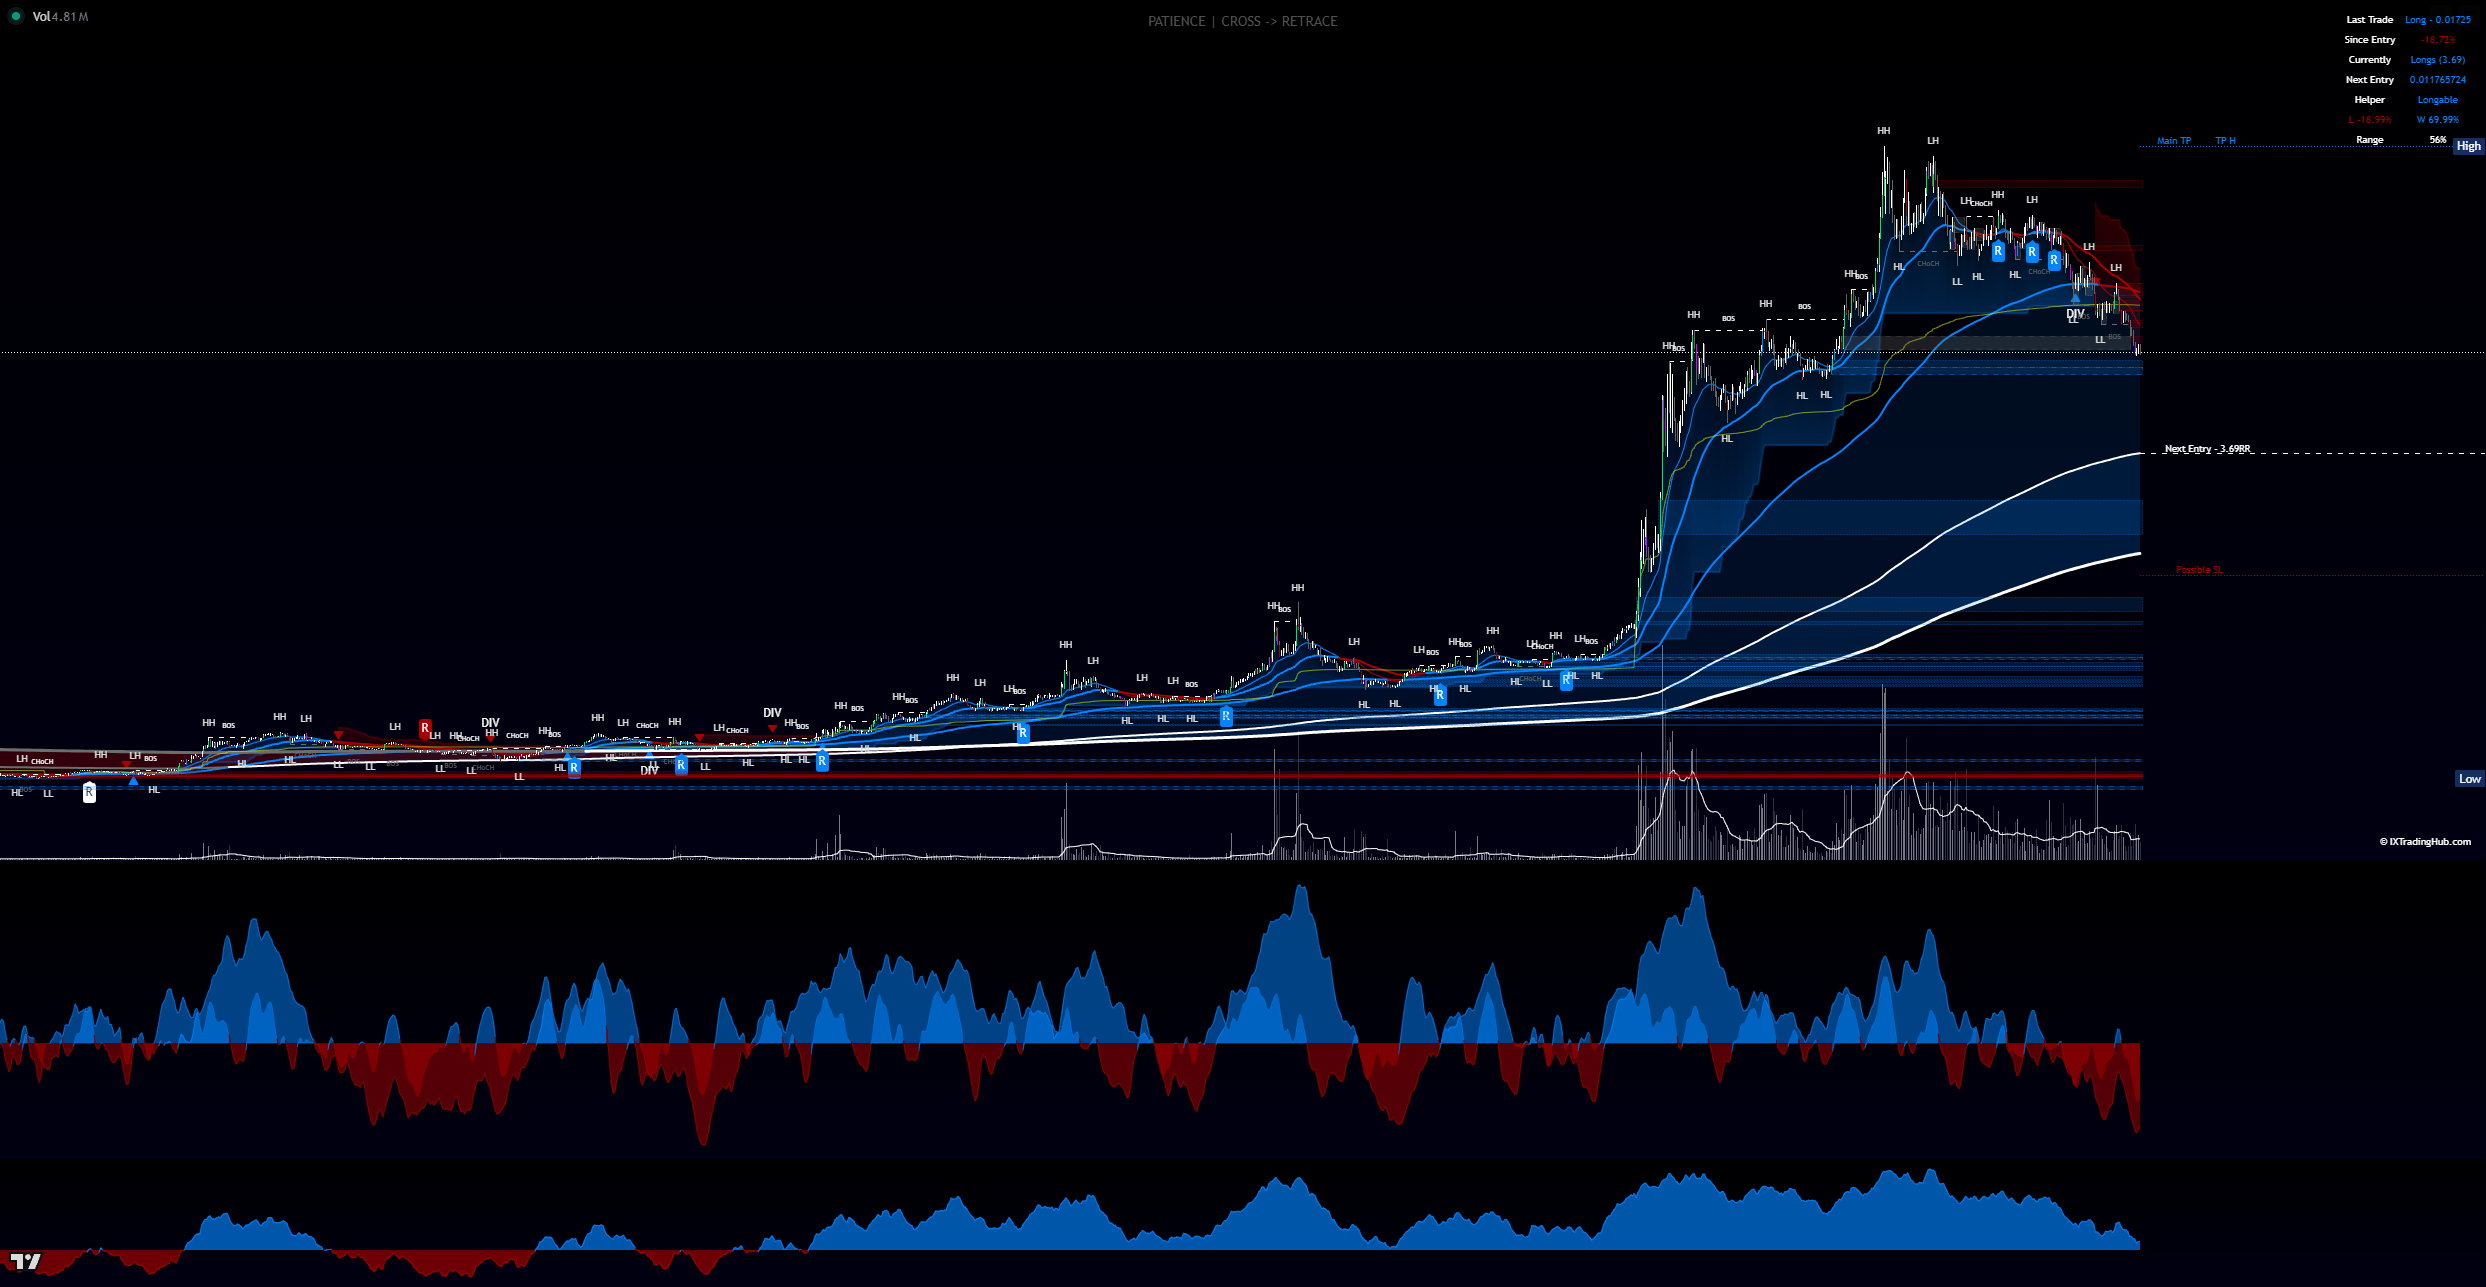
Task: Click the rightmost DIV label on chart
Action: click(2075, 314)
